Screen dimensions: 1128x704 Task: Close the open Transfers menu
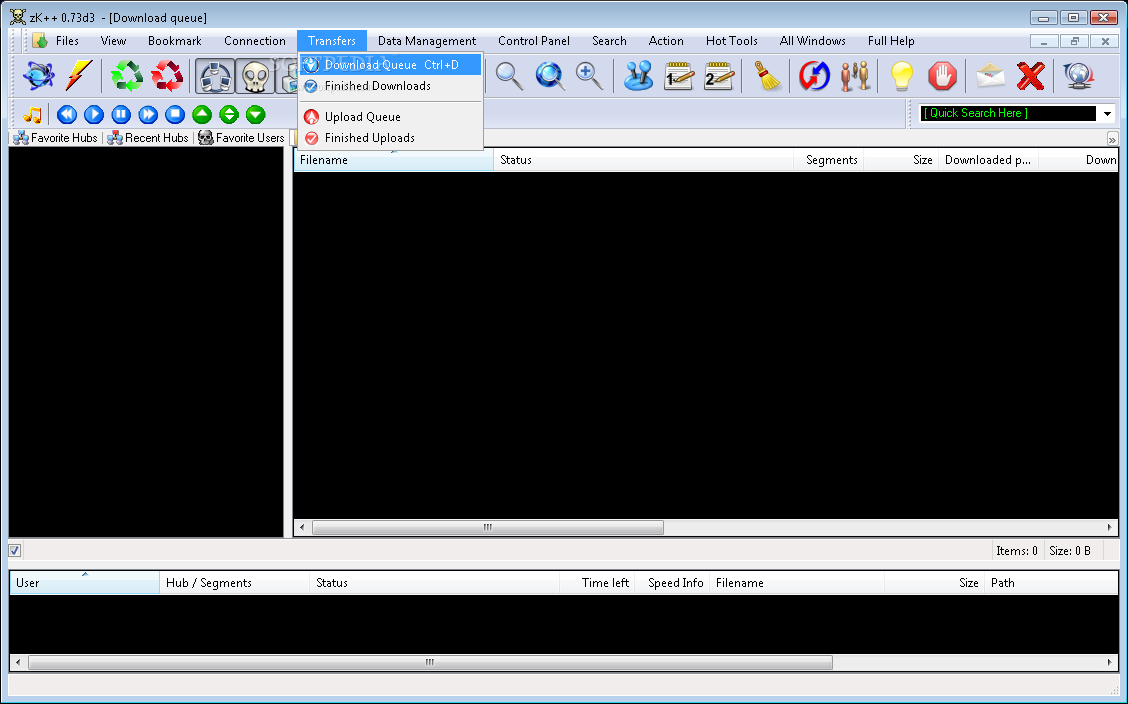tap(332, 41)
